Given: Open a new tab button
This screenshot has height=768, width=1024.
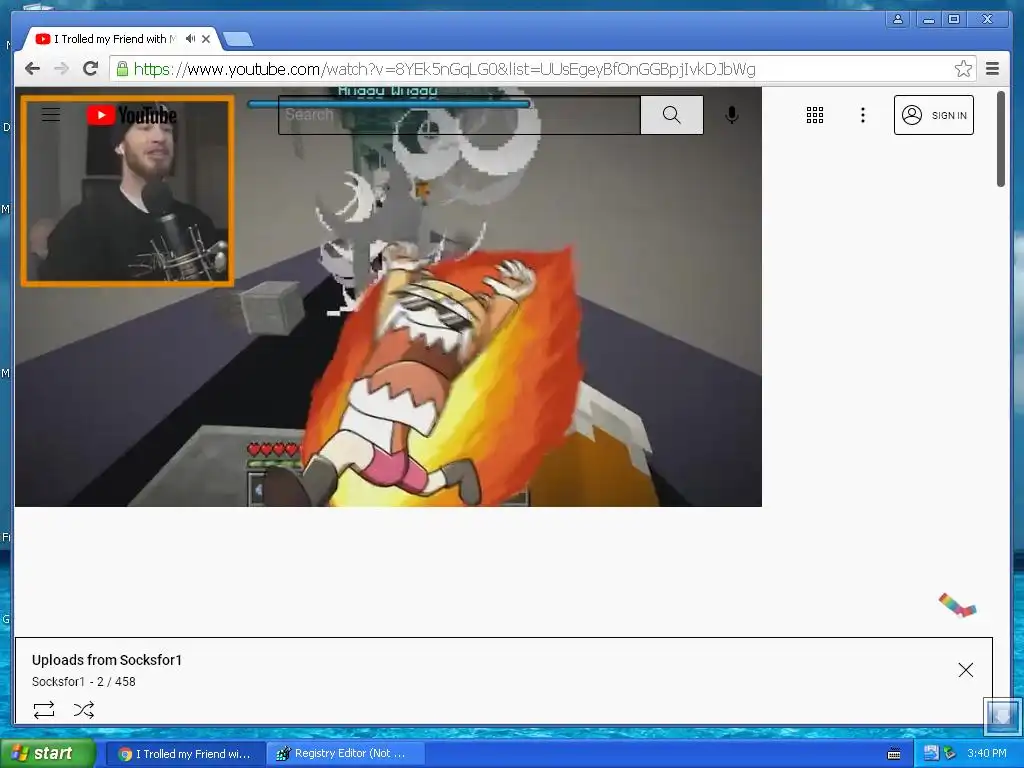Looking at the screenshot, I should click(238, 40).
